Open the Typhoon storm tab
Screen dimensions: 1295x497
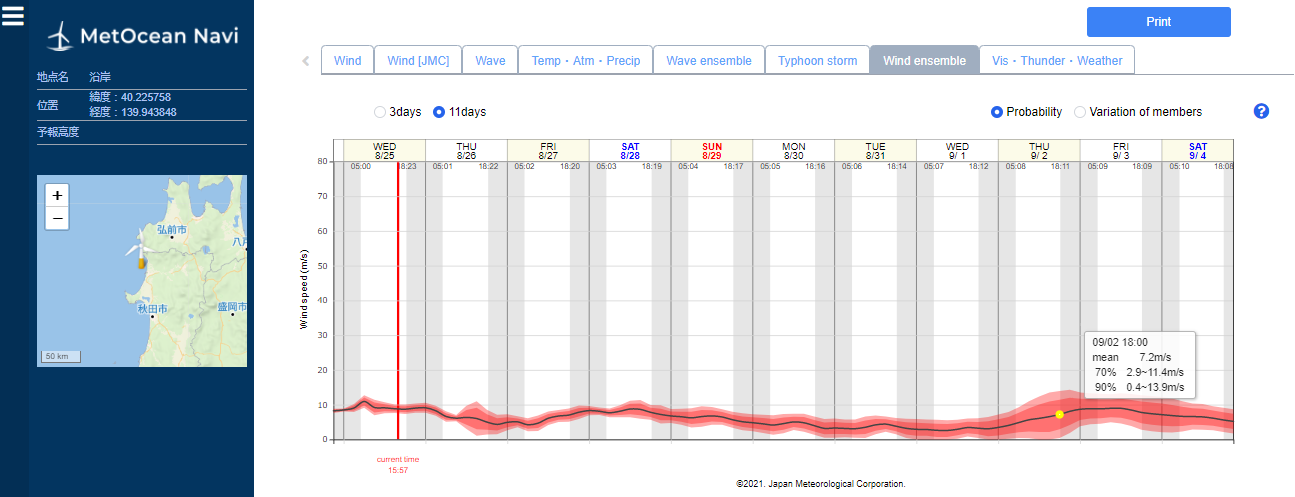(x=817, y=60)
